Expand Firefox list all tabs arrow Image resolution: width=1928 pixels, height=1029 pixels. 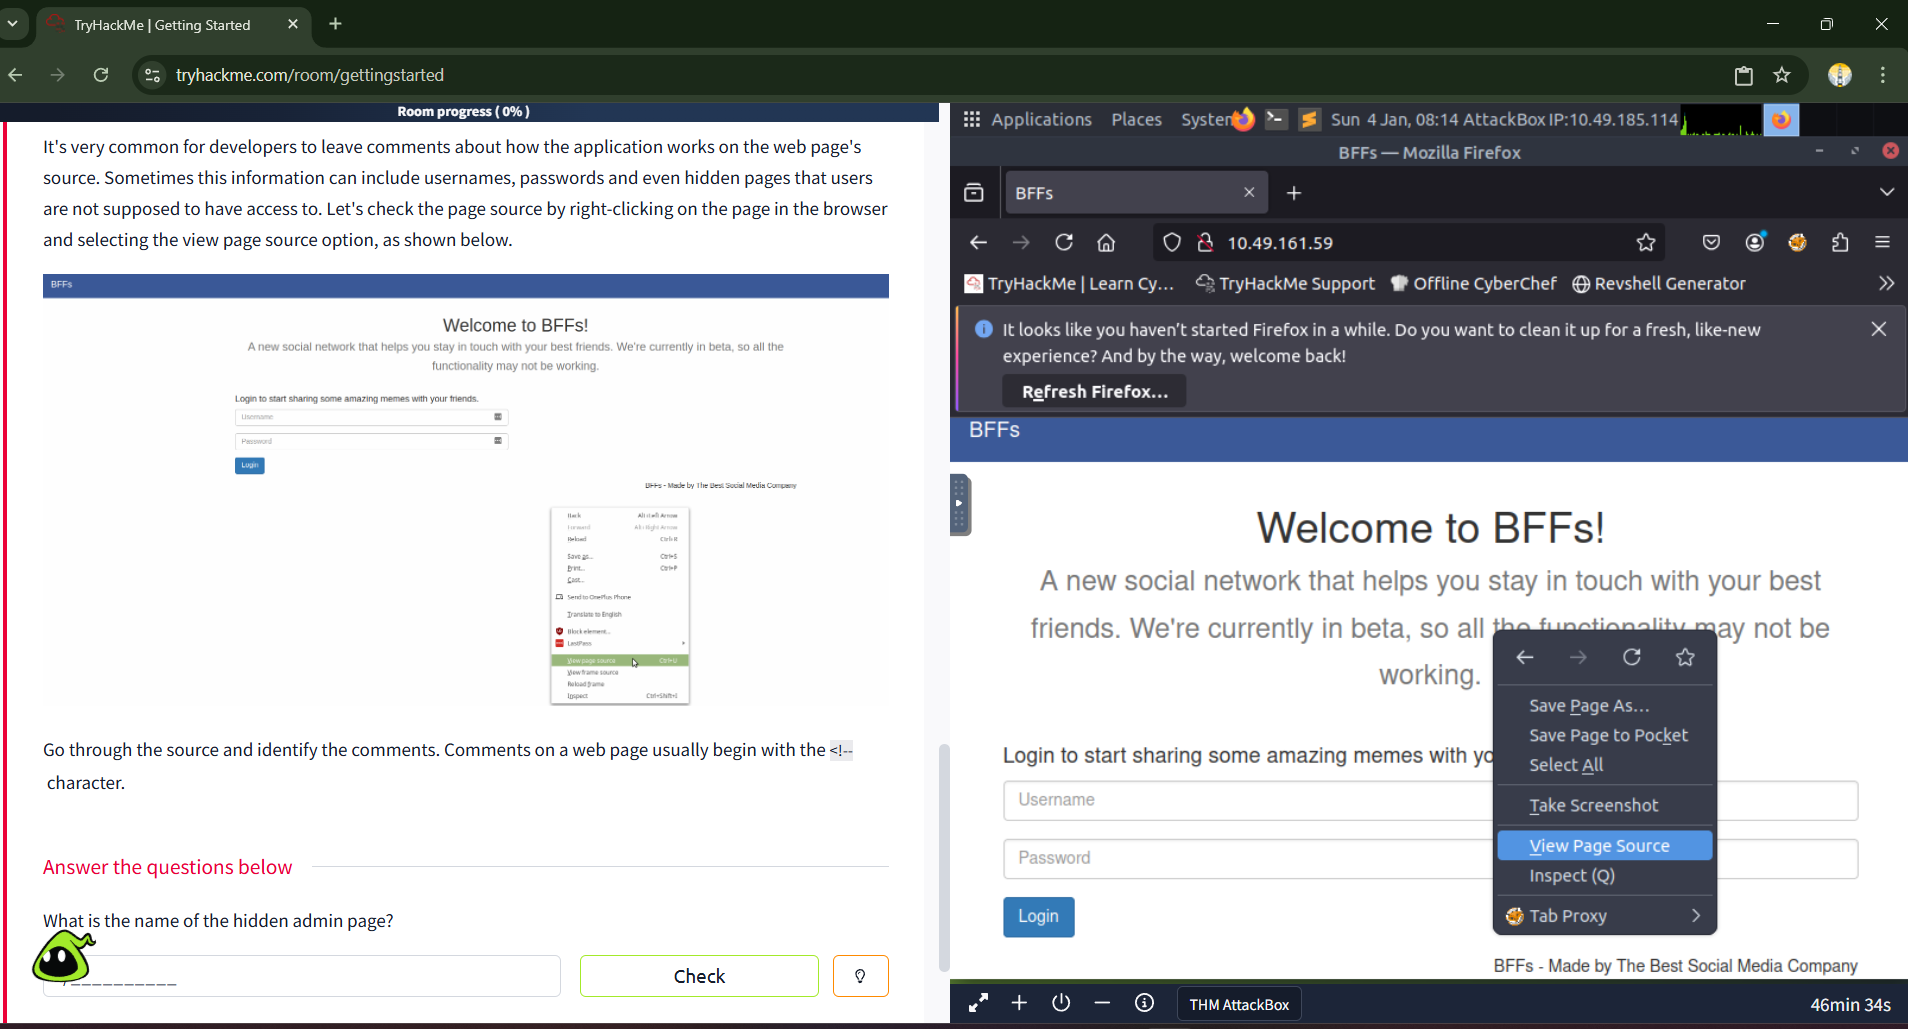tap(1886, 192)
